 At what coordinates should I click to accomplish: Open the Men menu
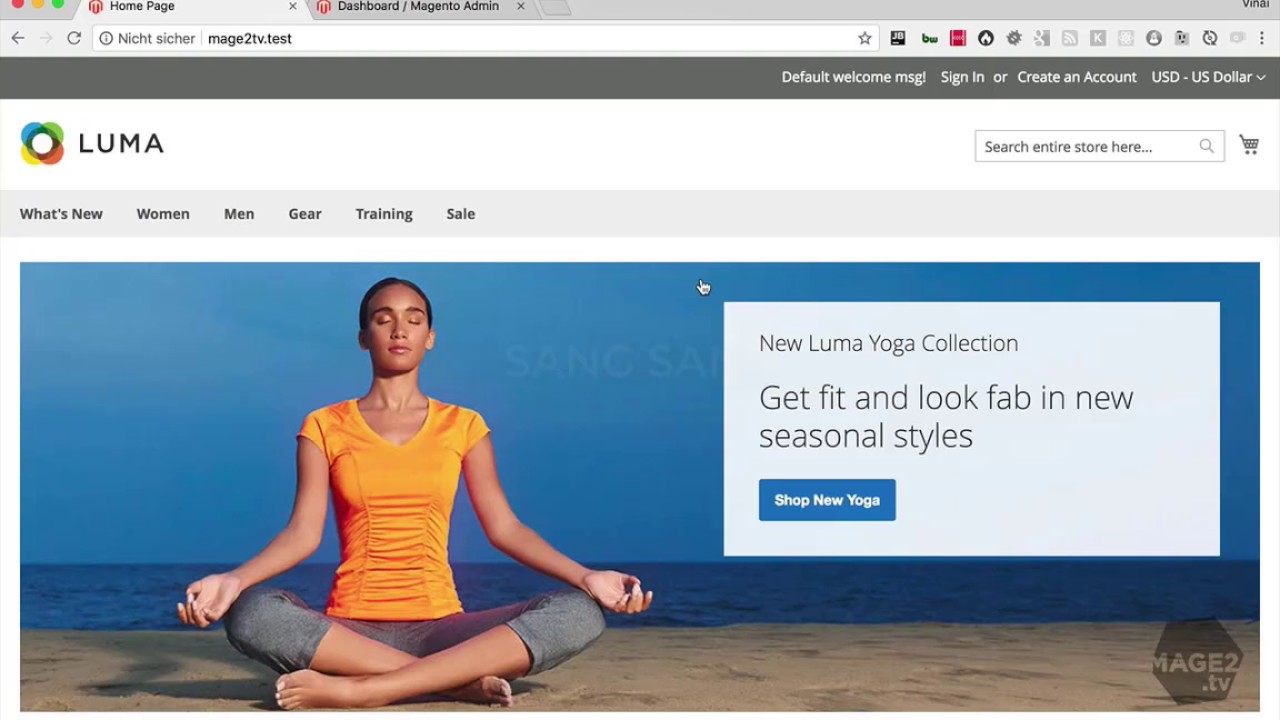coord(239,214)
